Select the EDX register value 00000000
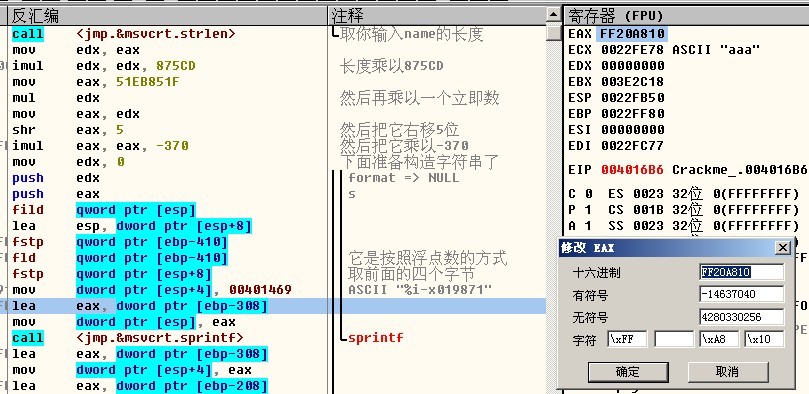Viewport: 809px width, 394px height. [633, 66]
